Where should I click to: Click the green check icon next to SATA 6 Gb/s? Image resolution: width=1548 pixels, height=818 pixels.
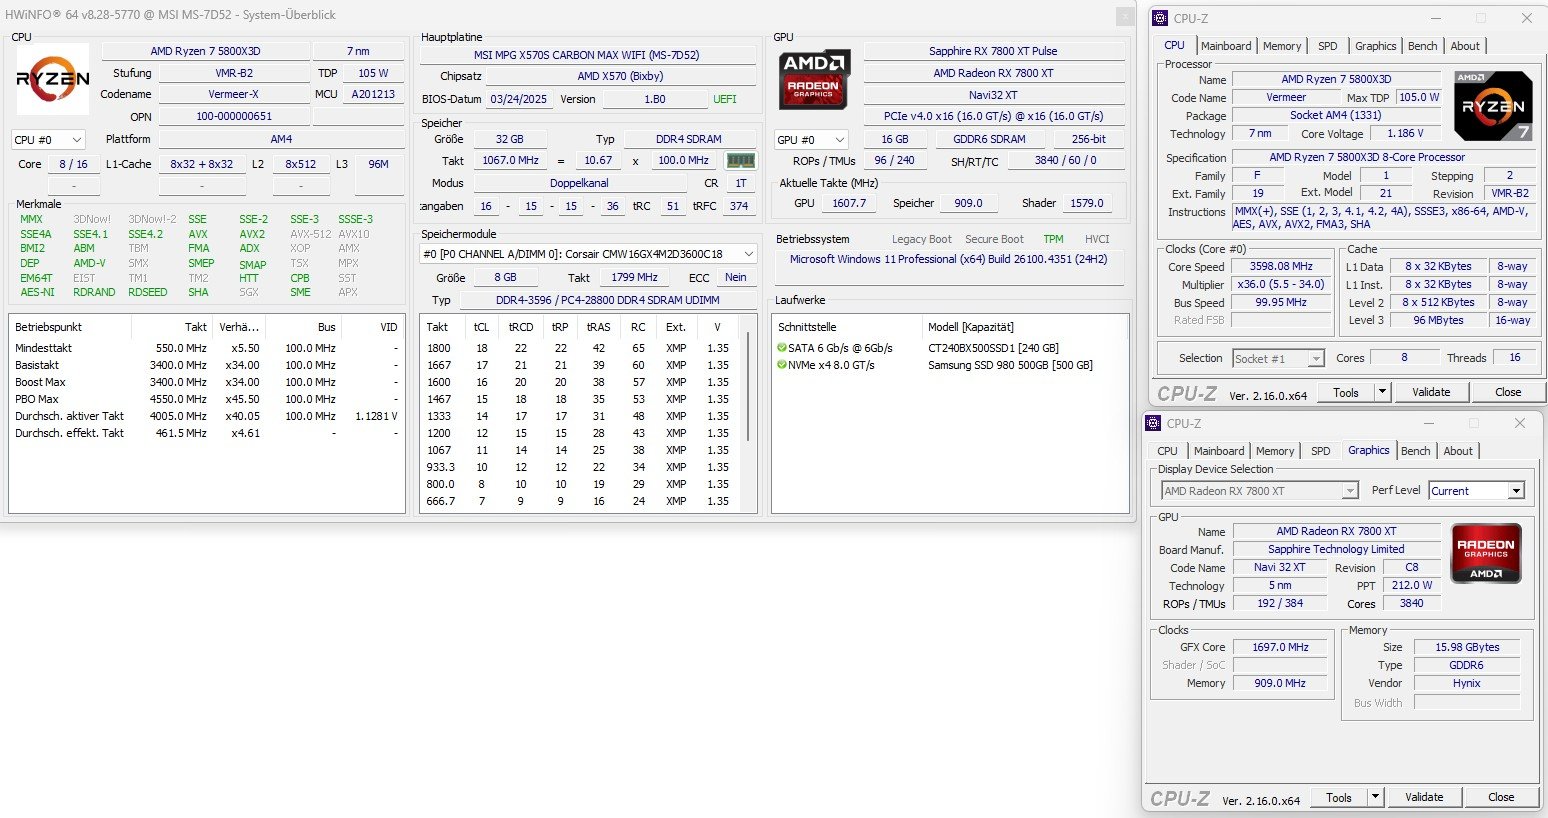781,348
